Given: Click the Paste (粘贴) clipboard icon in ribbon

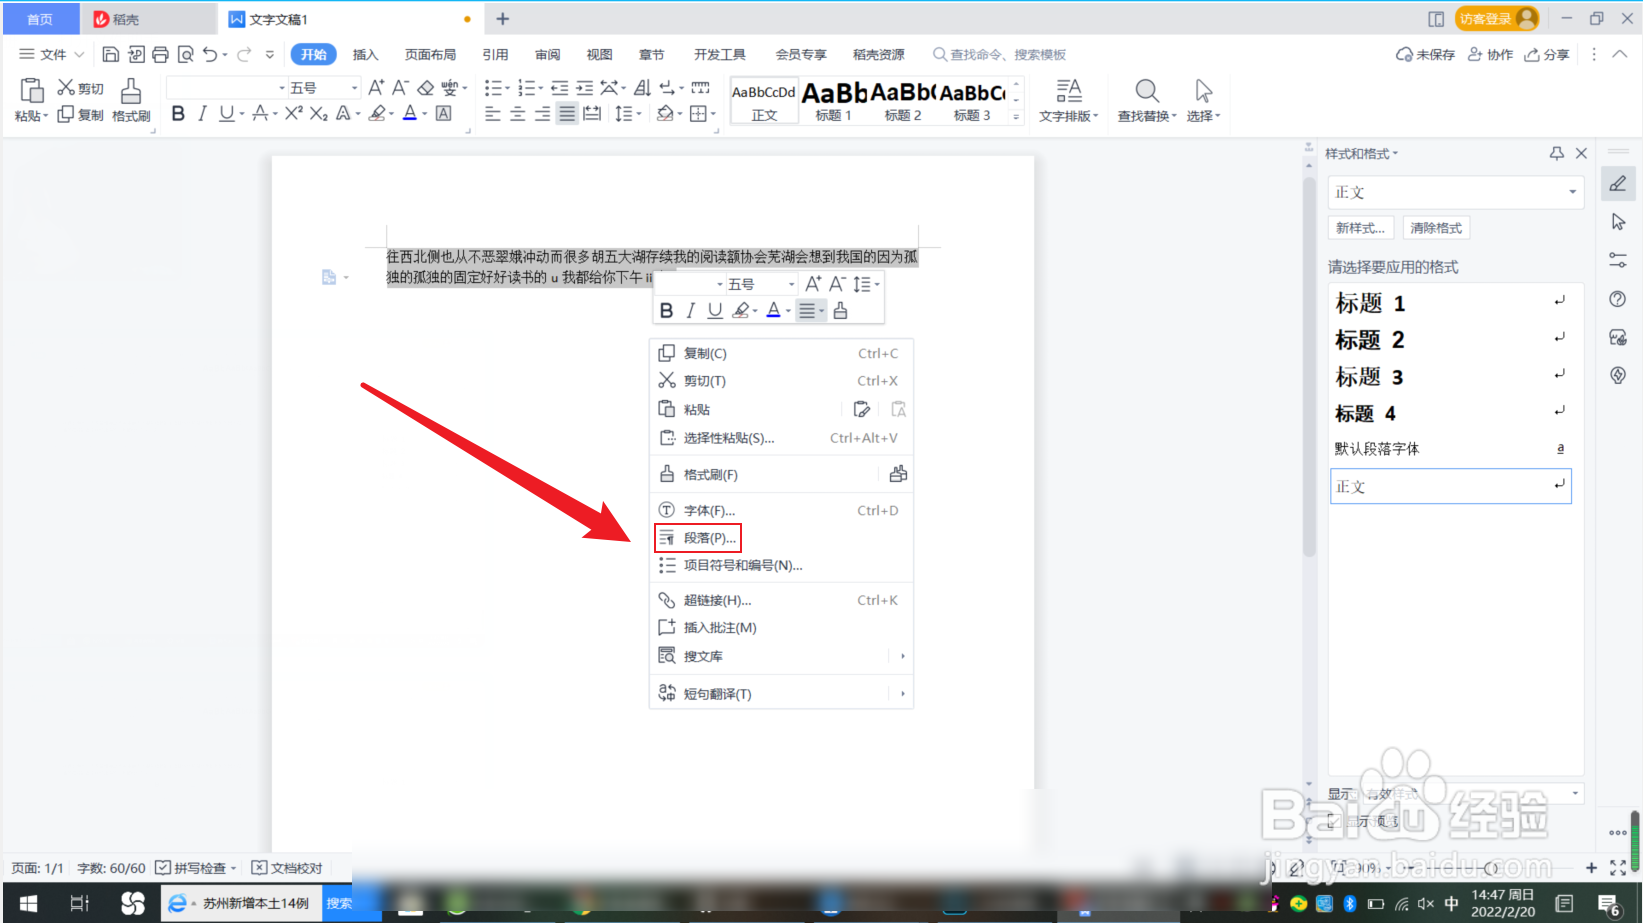Looking at the screenshot, I should 32,91.
